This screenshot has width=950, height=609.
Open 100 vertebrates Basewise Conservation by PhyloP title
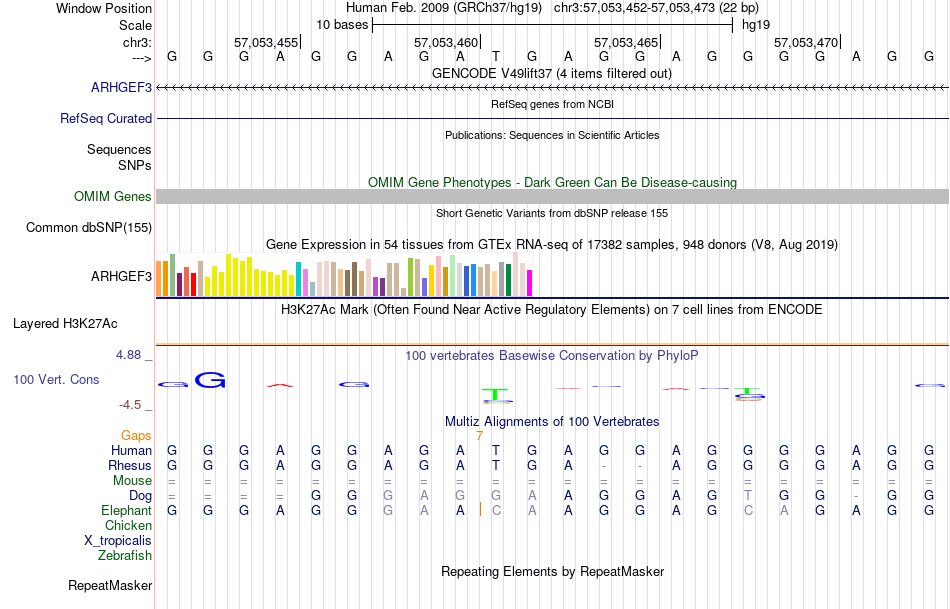coord(552,355)
